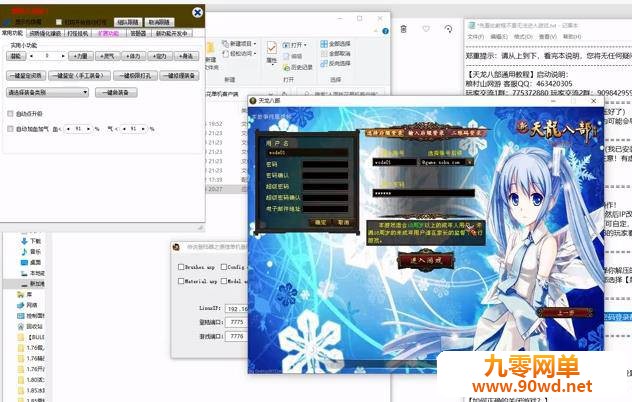The width and height of the screenshot is (632, 402).
Task: Click the +灵气 button
Action: (x=107, y=56)
